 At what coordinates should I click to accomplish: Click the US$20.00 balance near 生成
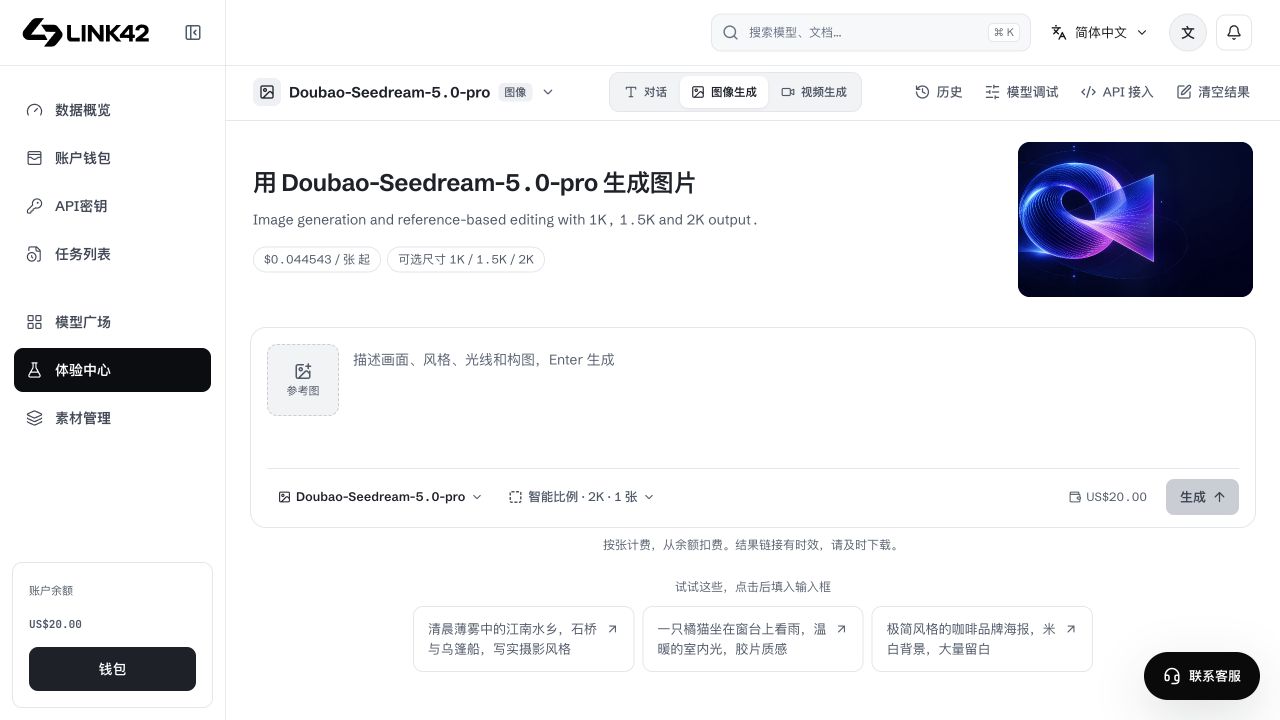(x=1108, y=497)
